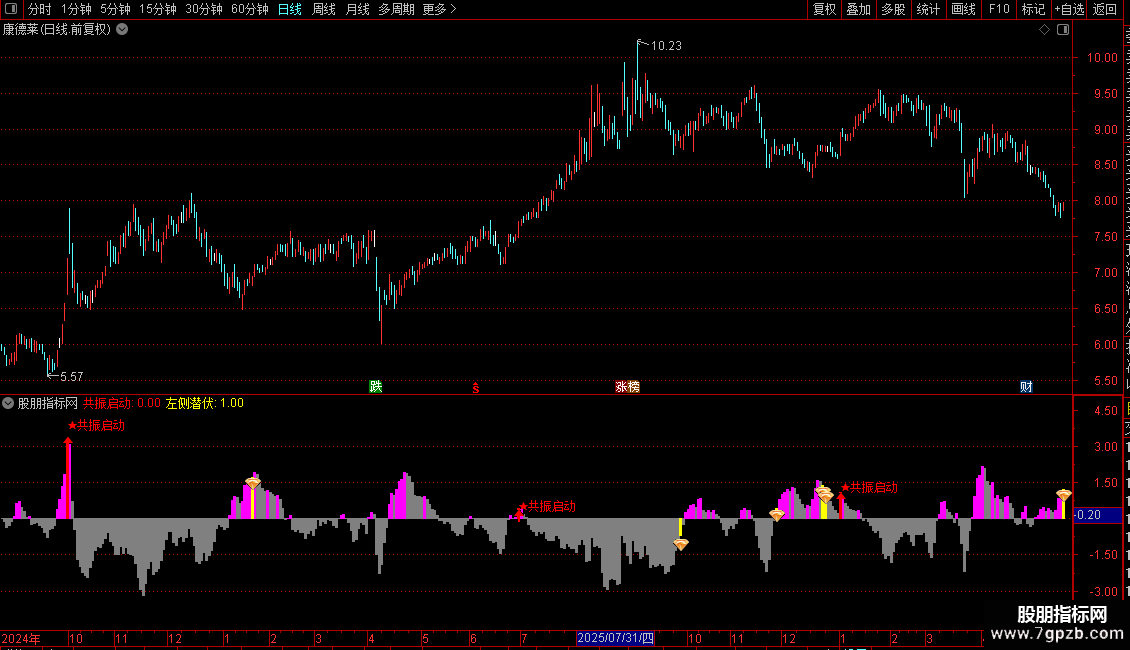
Task: Switch to the 分时 tab
Action: tap(40, 9)
